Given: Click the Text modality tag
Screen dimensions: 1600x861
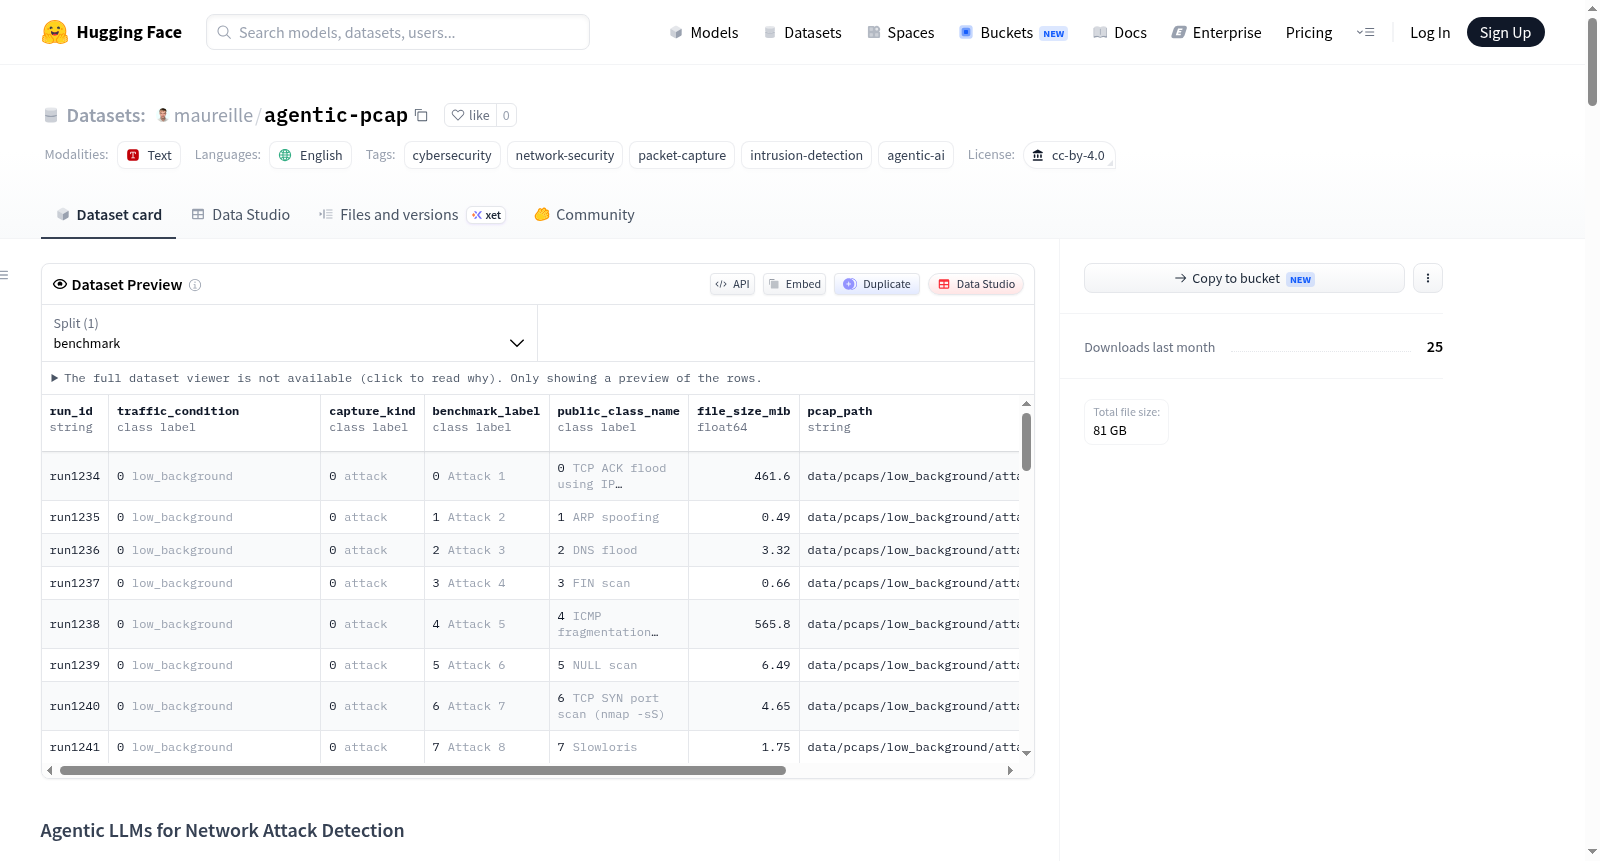Looking at the screenshot, I should click(x=149, y=155).
